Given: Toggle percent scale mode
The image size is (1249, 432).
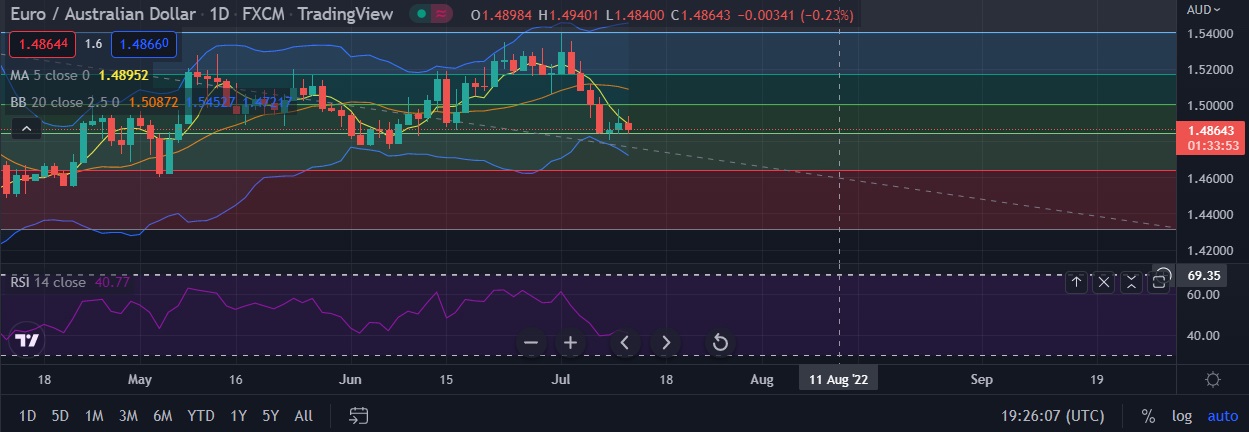Looking at the screenshot, I should pyautogui.click(x=1149, y=416).
